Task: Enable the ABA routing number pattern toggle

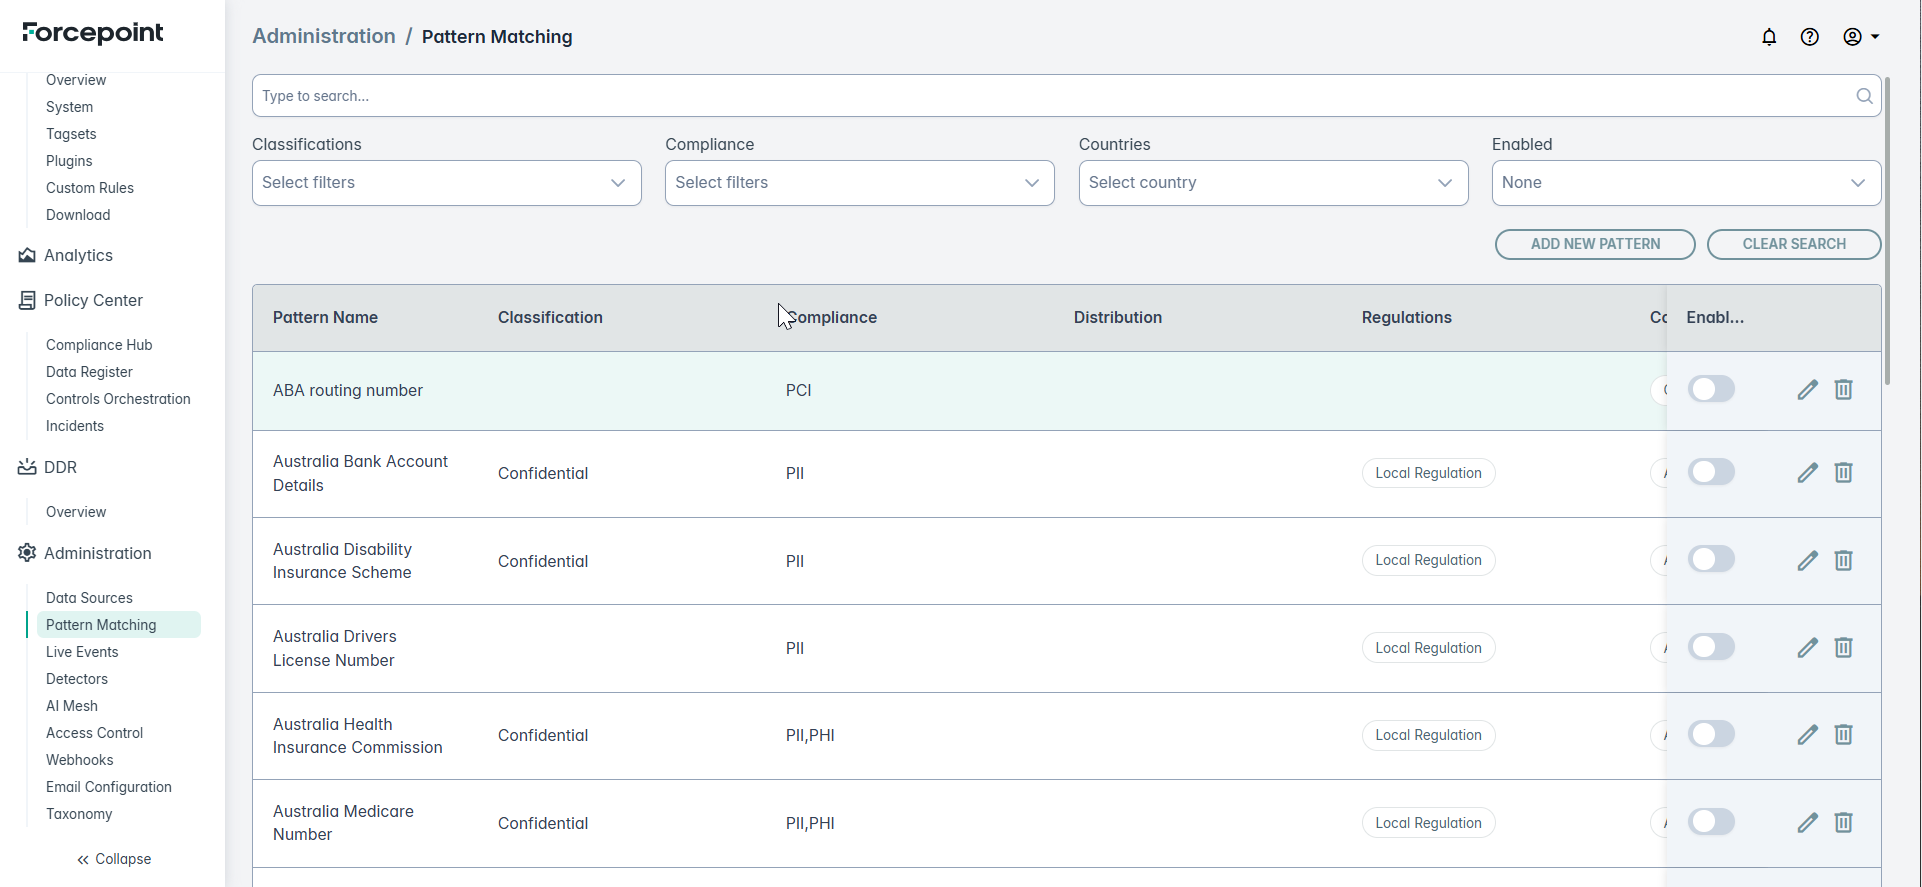Action: [x=1711, y=389]
